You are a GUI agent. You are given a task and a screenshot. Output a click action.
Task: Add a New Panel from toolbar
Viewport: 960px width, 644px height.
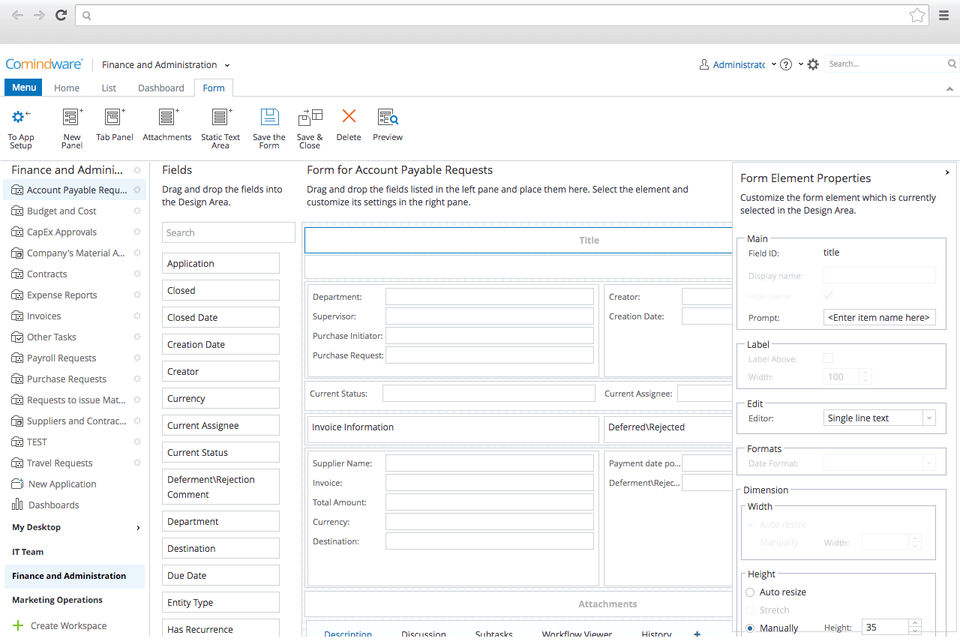pyautogui.click(x=72, y=117)
